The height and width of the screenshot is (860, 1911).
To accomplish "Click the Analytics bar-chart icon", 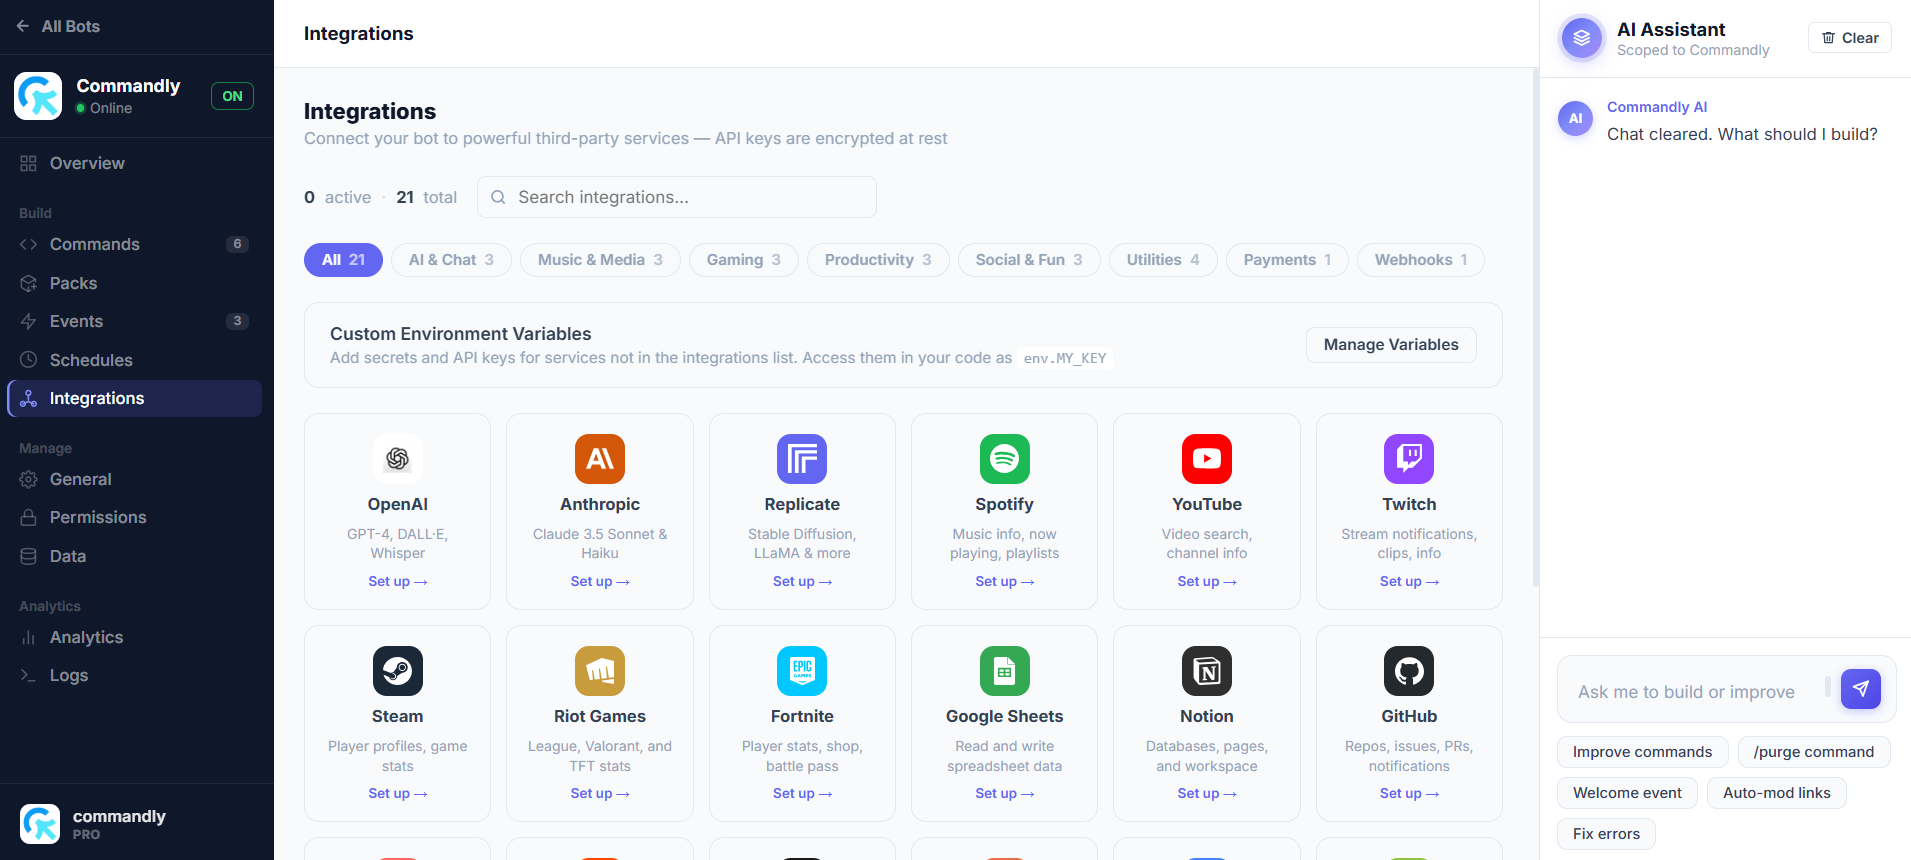I will [x=28, y=637].
